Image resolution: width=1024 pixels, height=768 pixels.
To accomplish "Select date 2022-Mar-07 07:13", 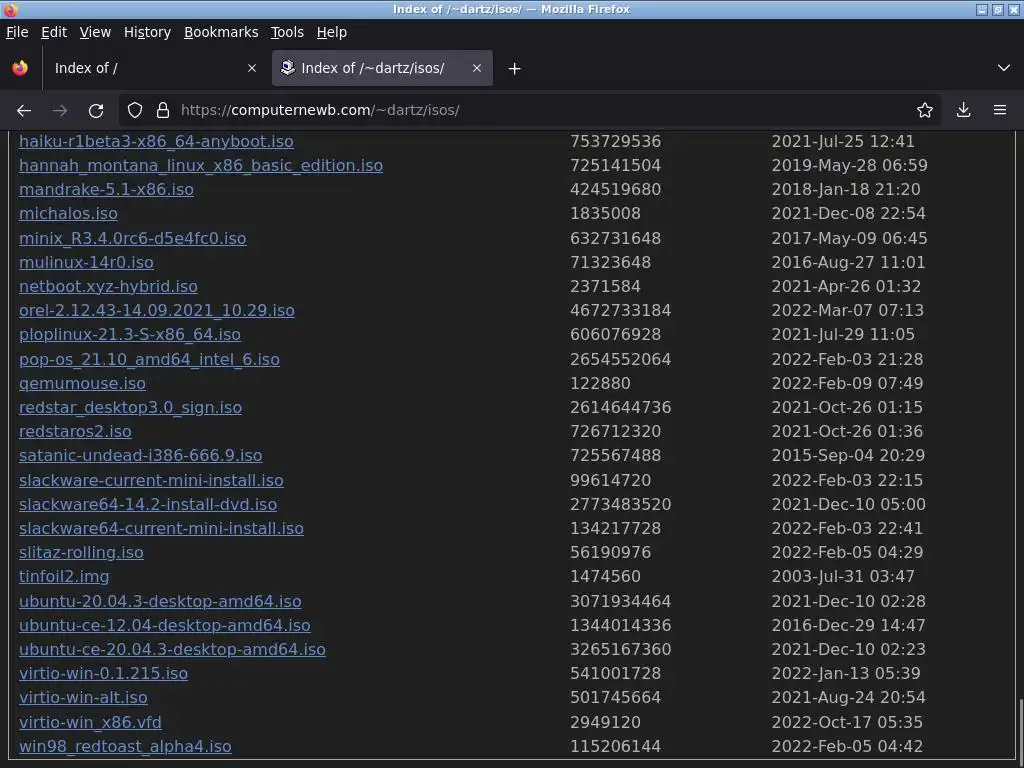I will pos(848,311).
